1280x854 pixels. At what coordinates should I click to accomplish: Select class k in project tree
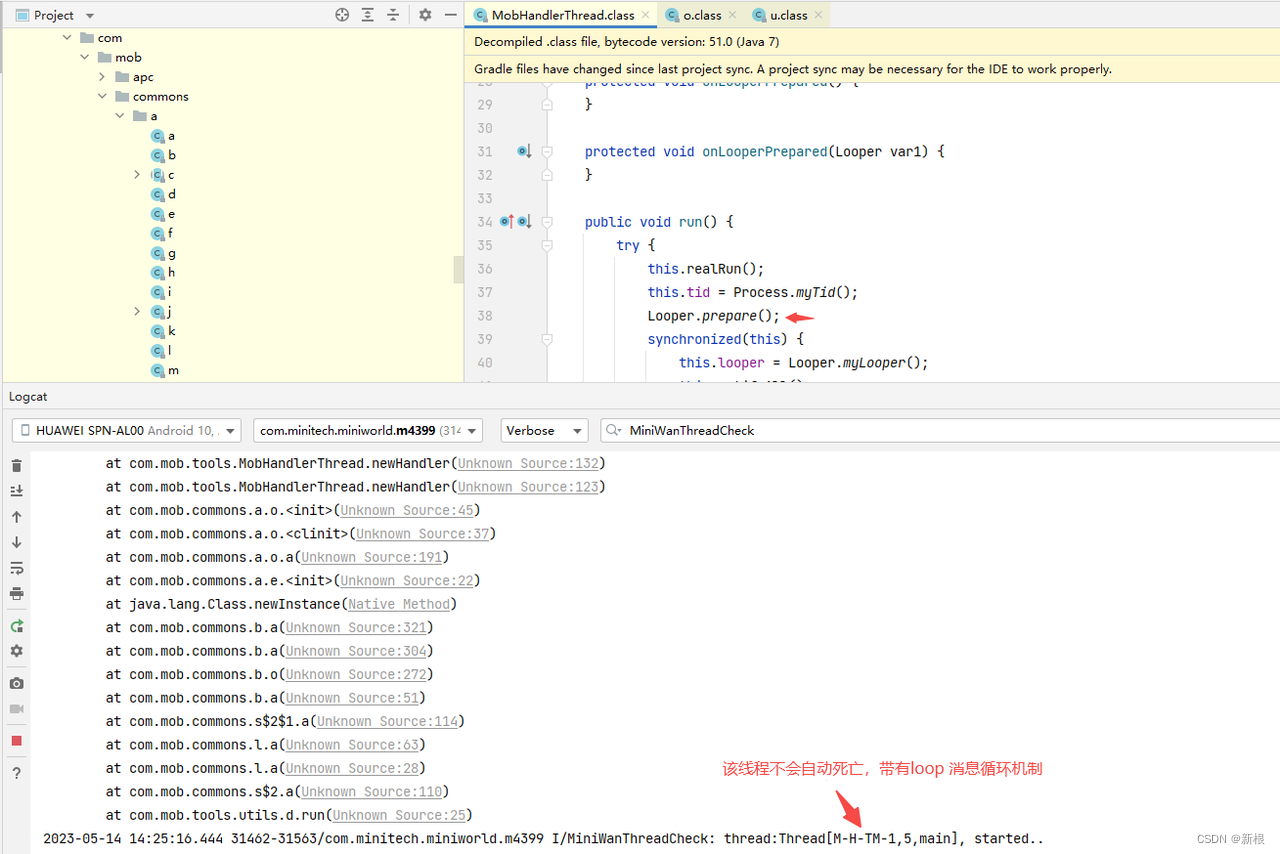coord(163,331)
